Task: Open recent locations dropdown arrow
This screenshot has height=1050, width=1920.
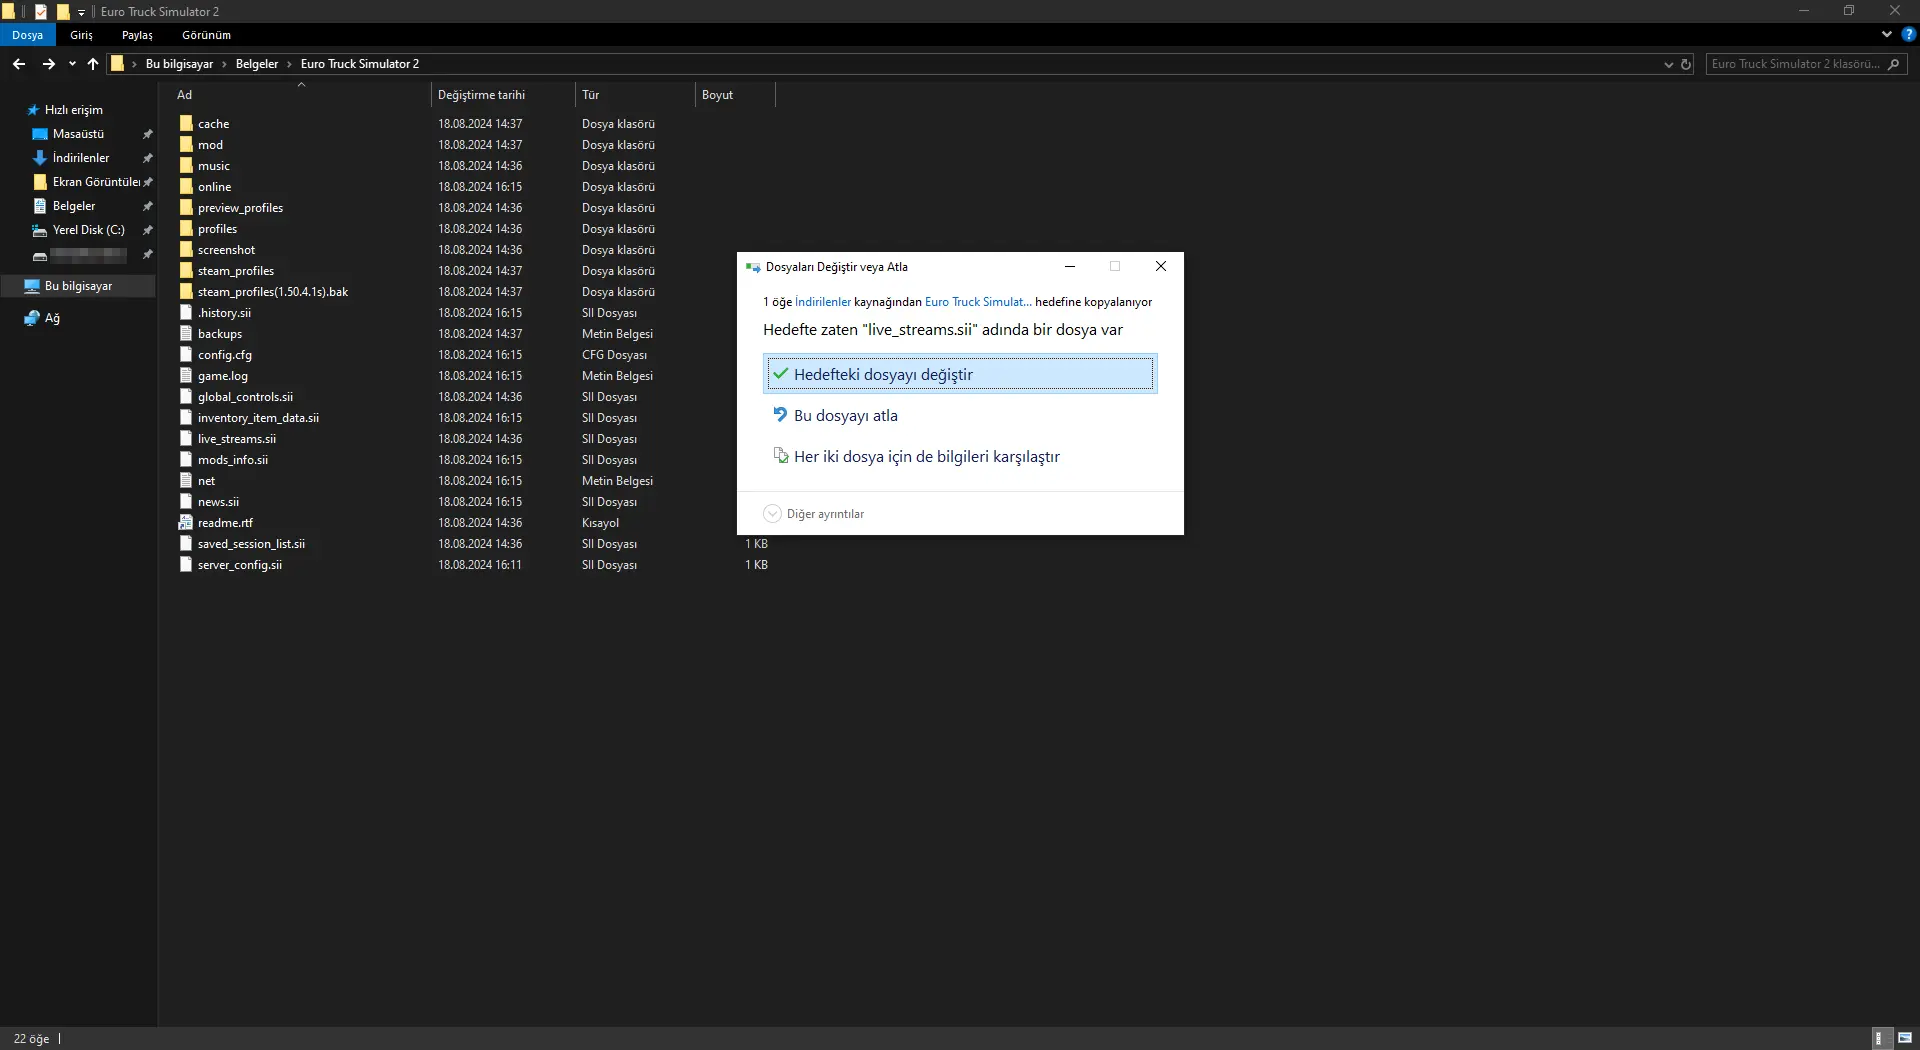Action: pos(72,64)
